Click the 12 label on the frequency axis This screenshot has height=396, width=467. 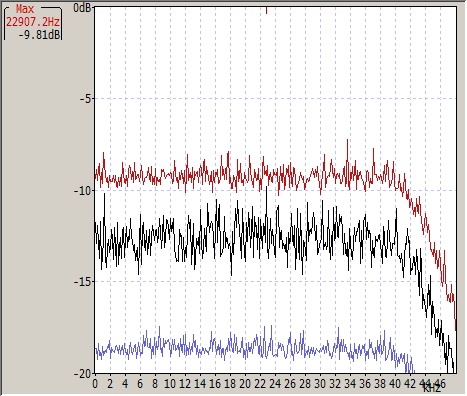[x=185, y=384]
